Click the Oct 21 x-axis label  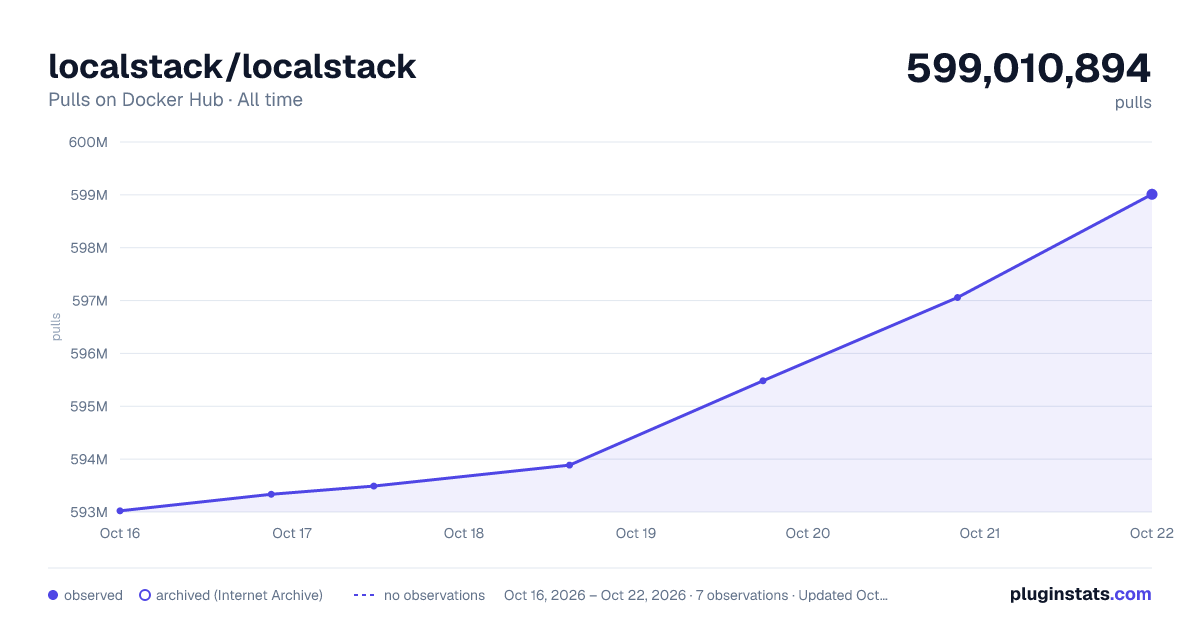tap(980, 533)
